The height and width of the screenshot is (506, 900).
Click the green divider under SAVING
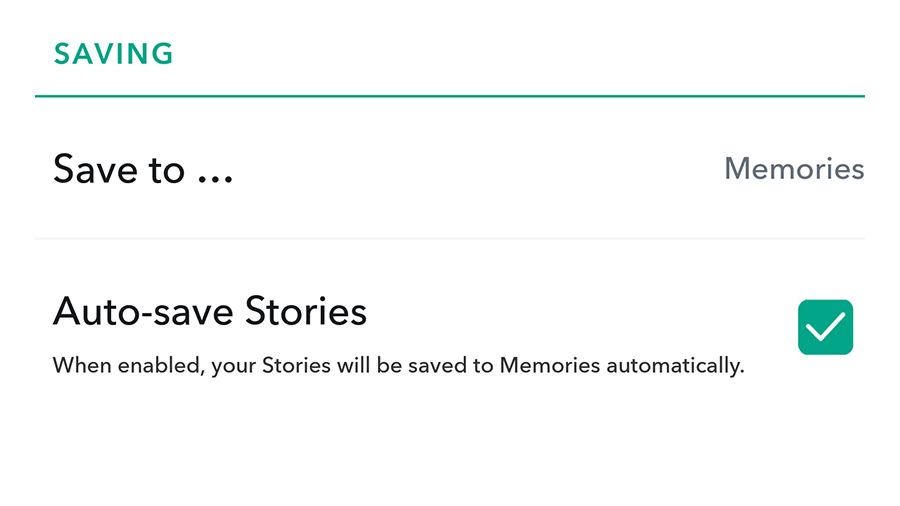(x=449, y=96)
